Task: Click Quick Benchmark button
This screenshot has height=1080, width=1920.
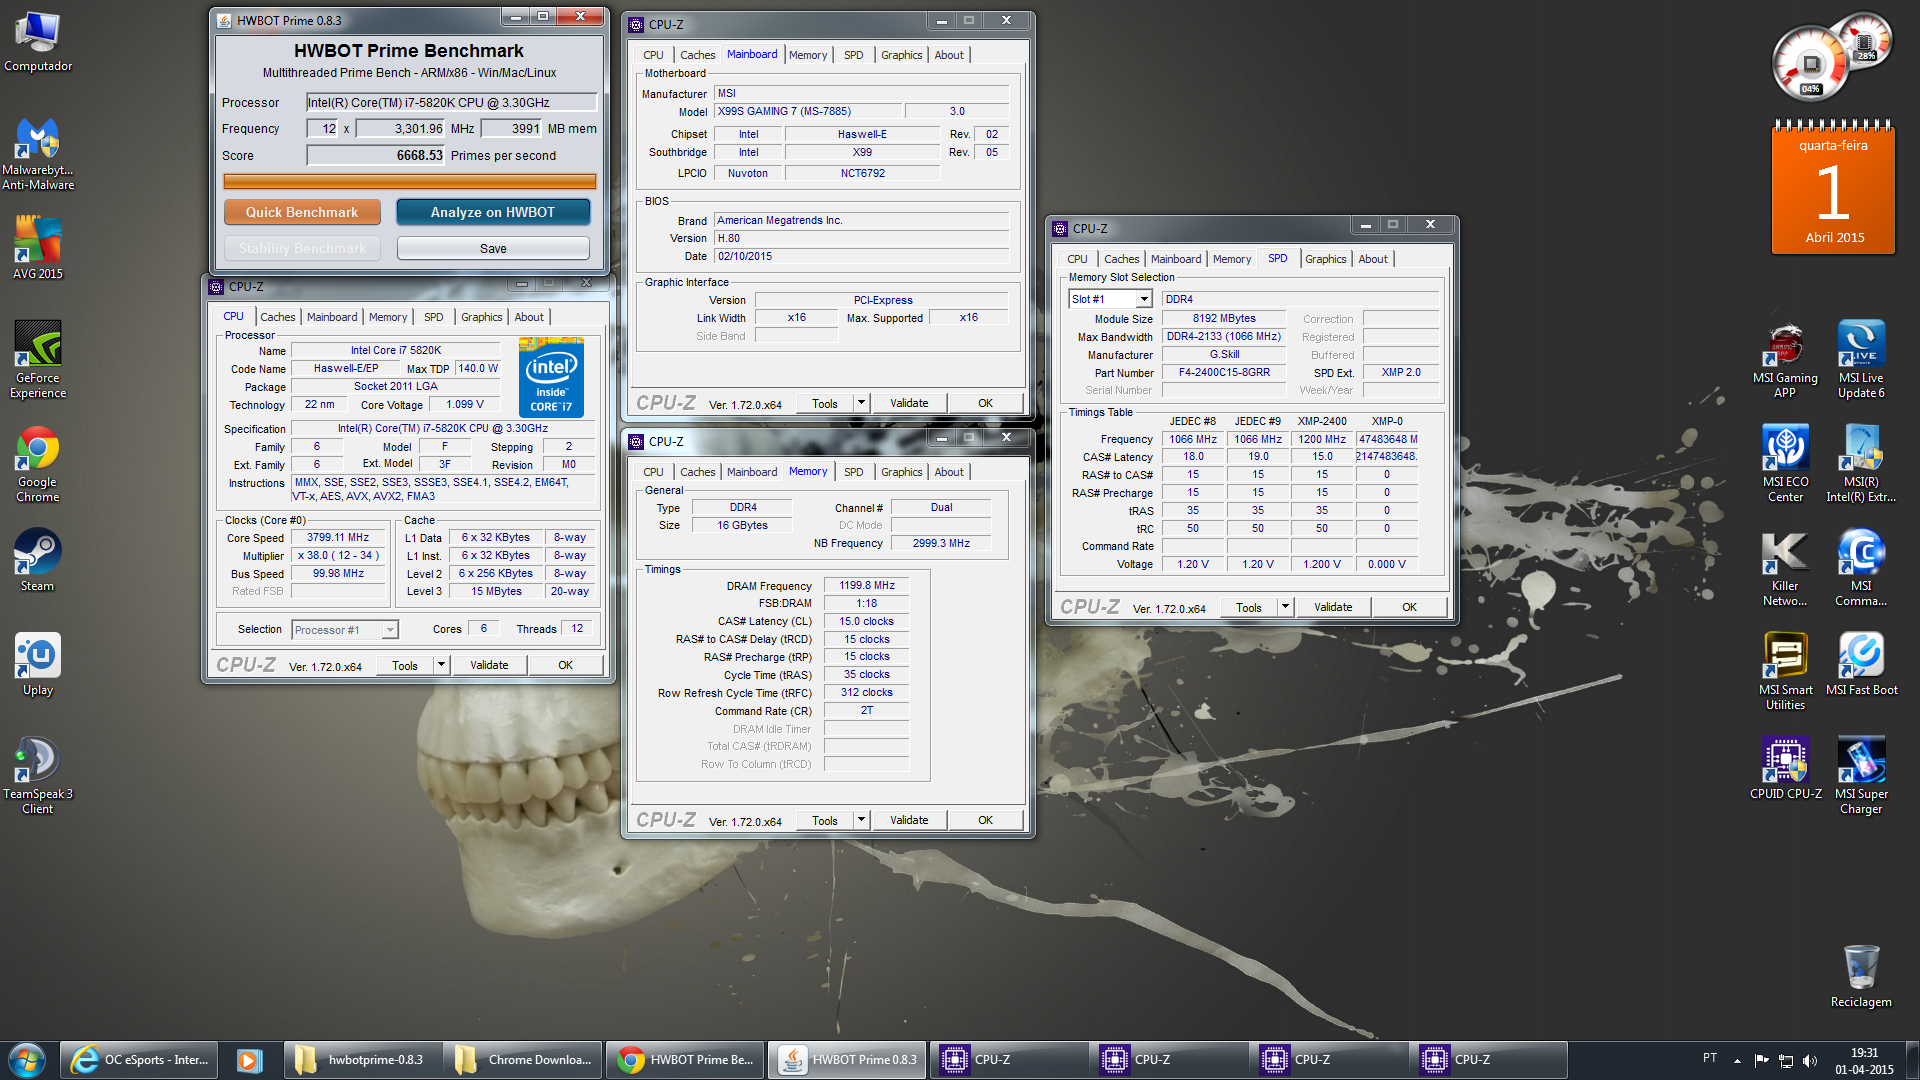Action: tap(302, 212)
